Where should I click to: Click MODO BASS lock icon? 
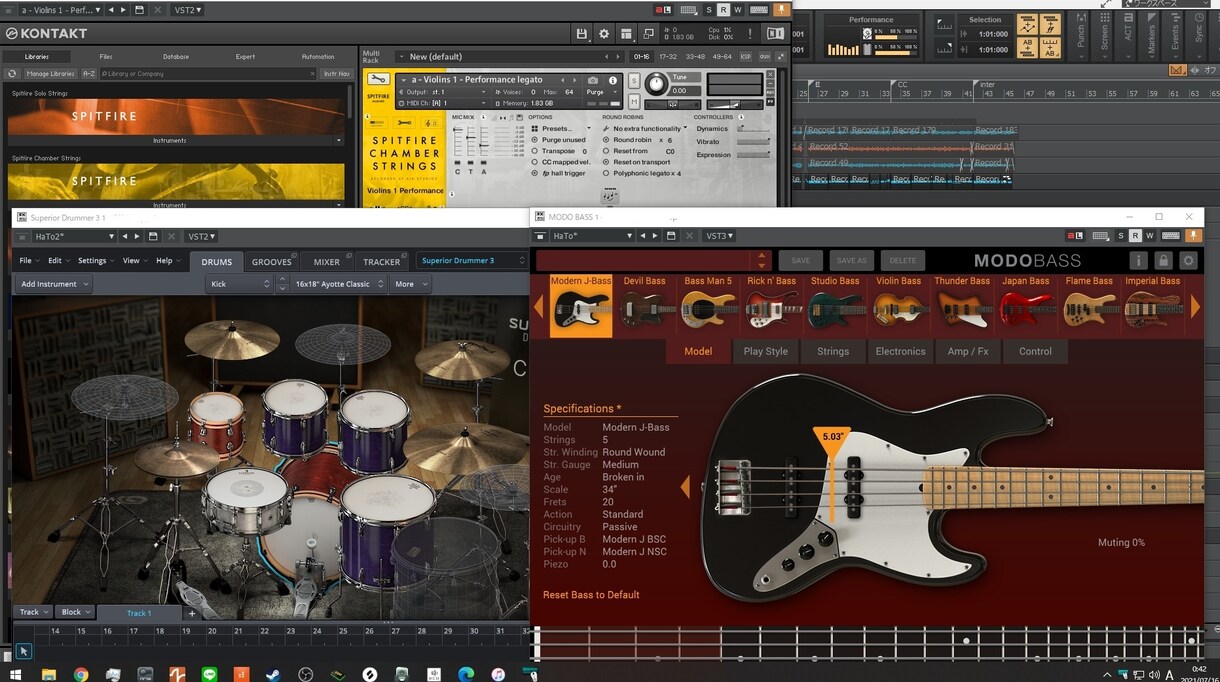tap(1163, 260)
